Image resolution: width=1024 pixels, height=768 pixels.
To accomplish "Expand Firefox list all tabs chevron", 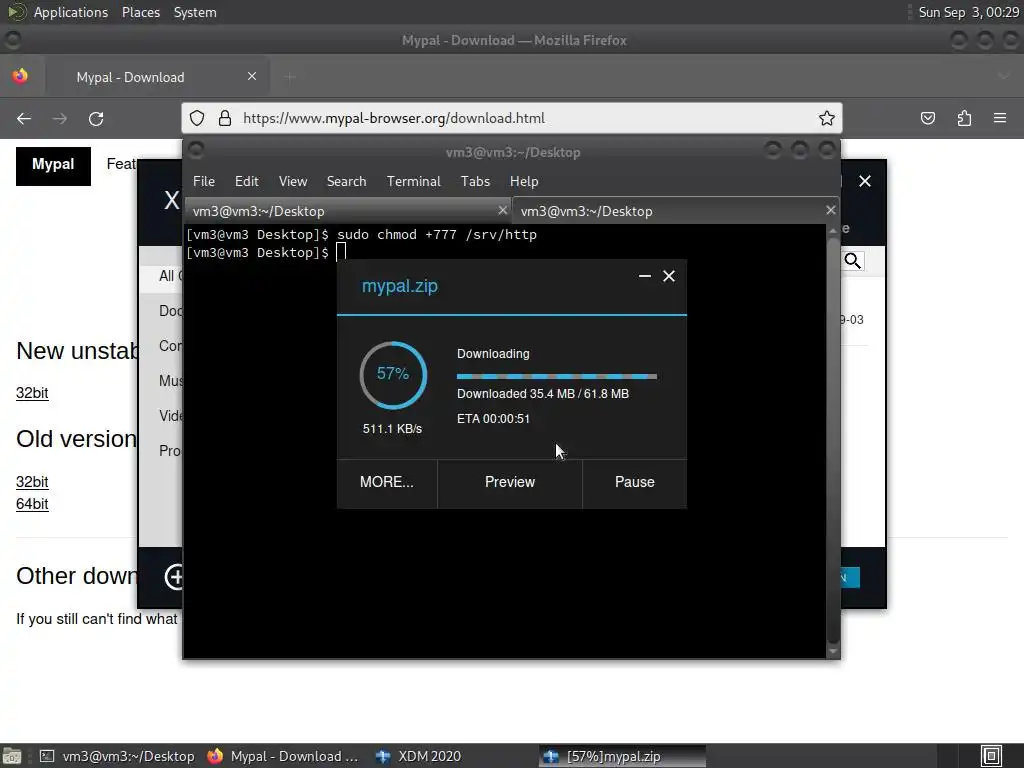I will 1003,76.
